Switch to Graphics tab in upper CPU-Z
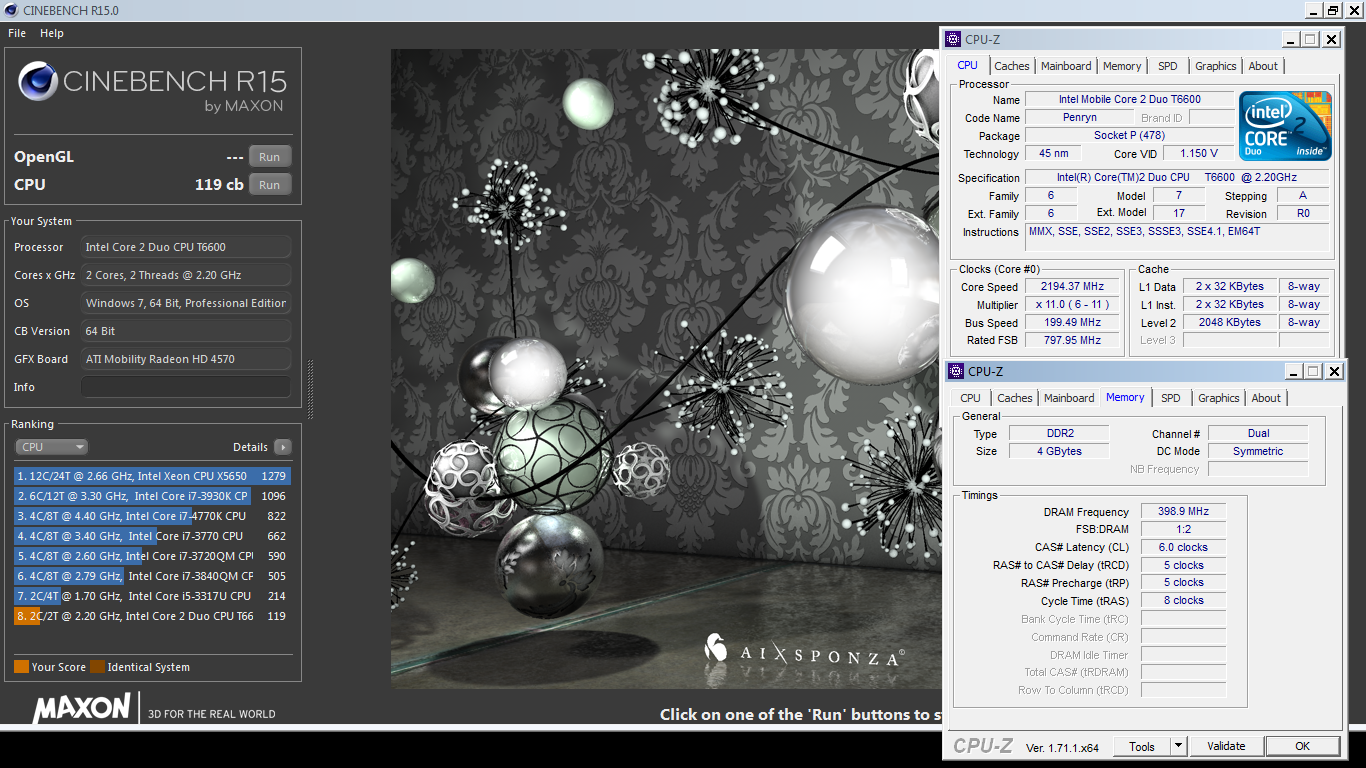1366x768 pixels. pyautogui.click(x=1216, y=66)
